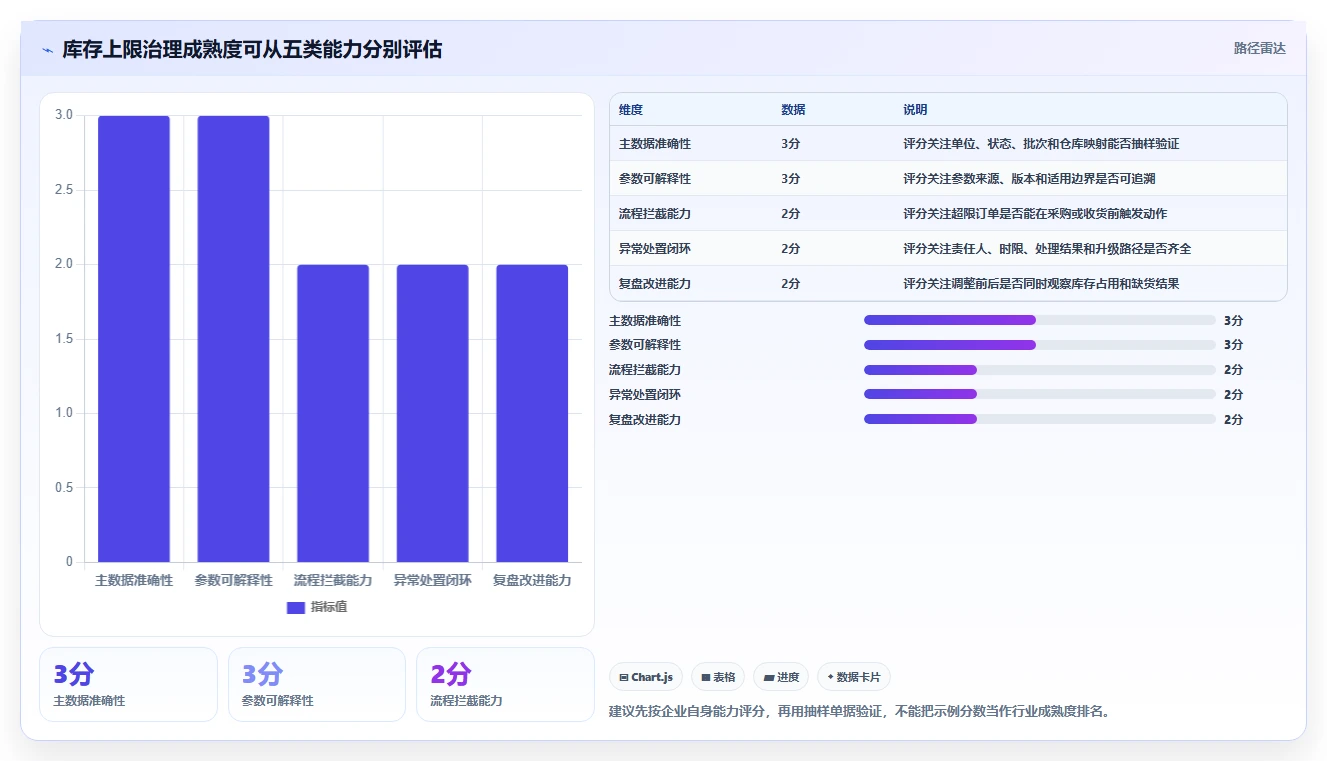Click the 说明 column header
The image size is (1327, 761).
(x=915, y=110)
